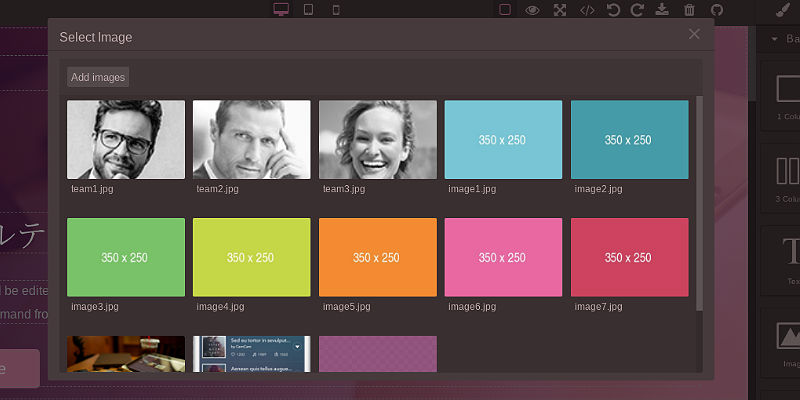Click the Select Image dialog title

[96, 37]
